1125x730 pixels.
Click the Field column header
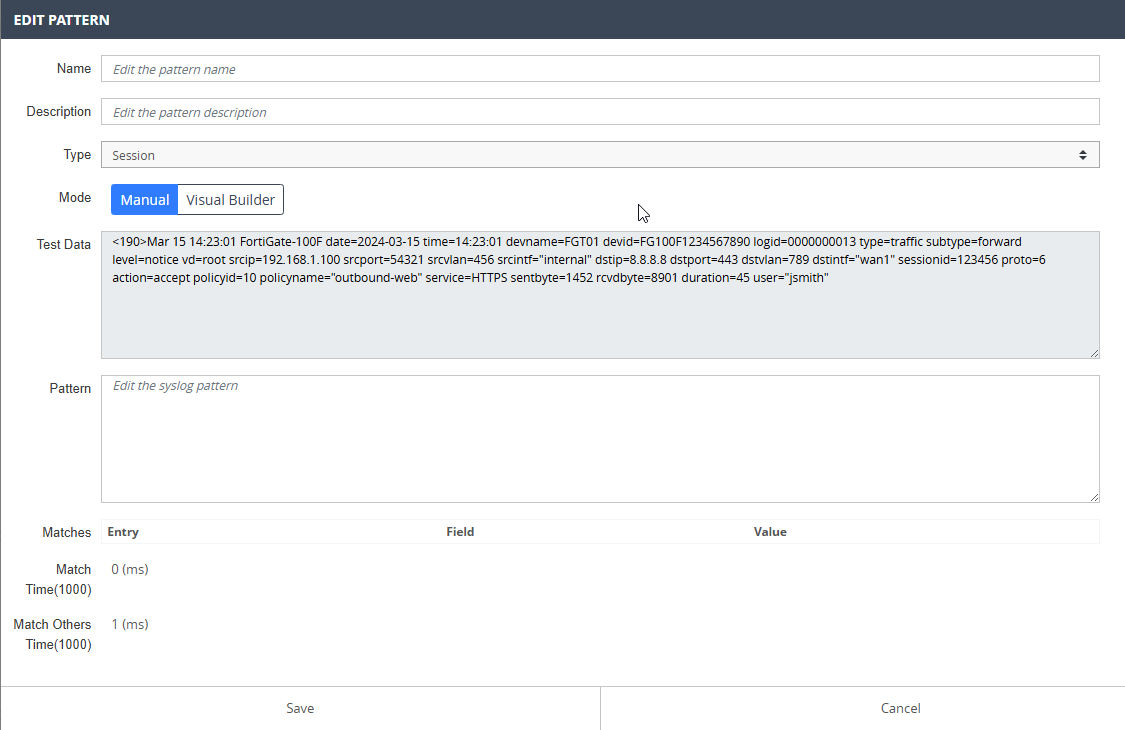point(460,532)
